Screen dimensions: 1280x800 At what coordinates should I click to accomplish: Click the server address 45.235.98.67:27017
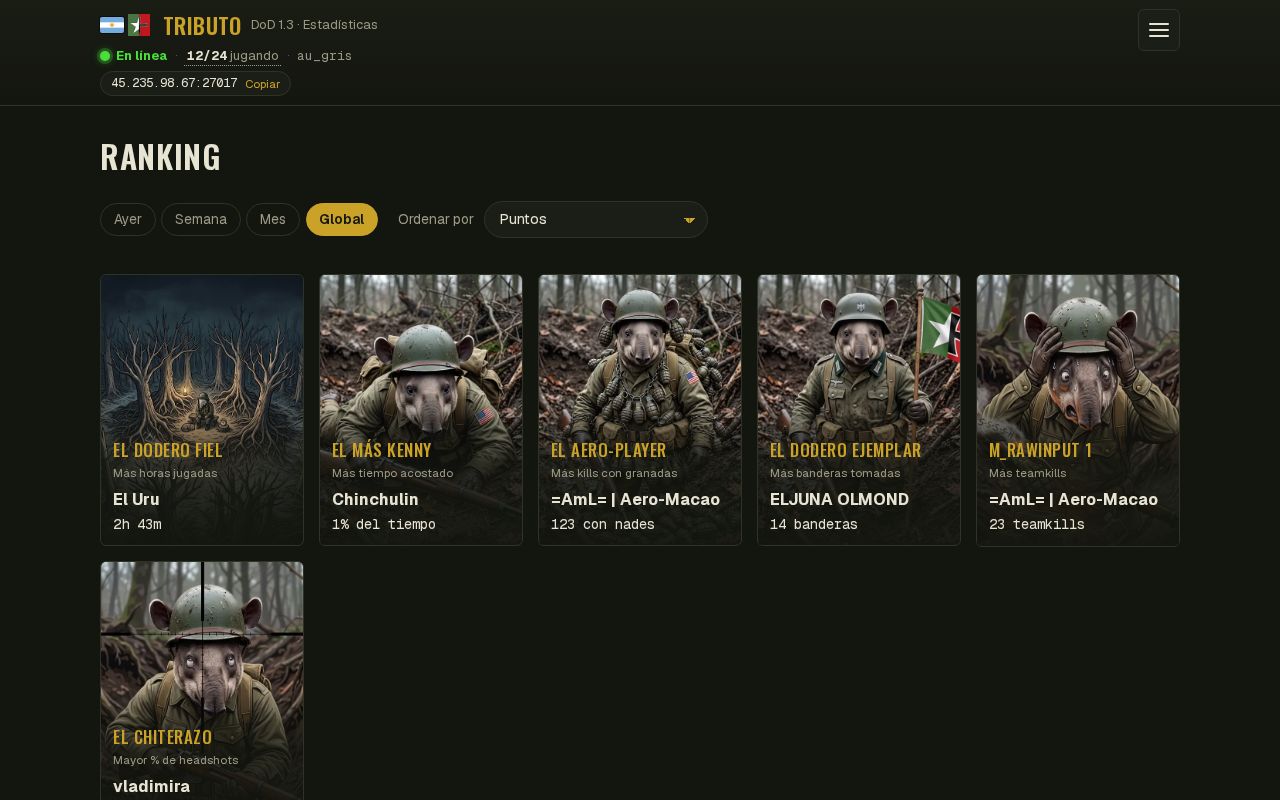(174, 83)
